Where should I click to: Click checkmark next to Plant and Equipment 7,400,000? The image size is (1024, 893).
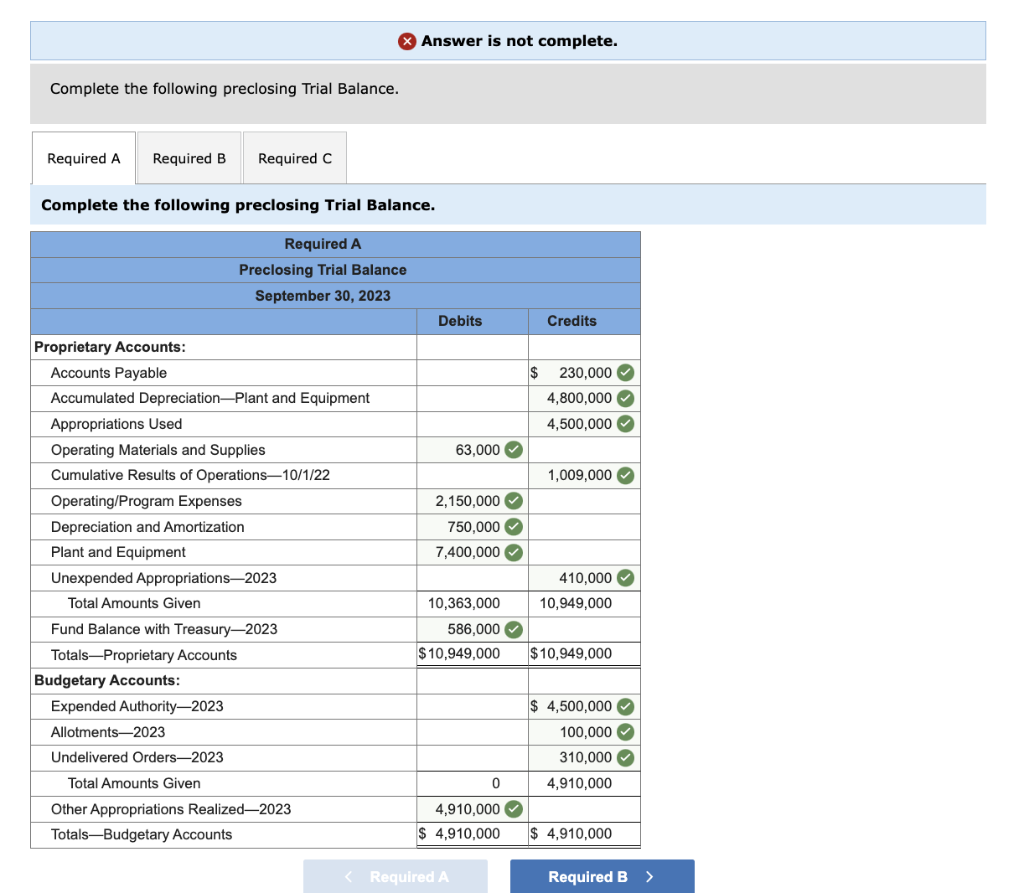tap(514, 552)
